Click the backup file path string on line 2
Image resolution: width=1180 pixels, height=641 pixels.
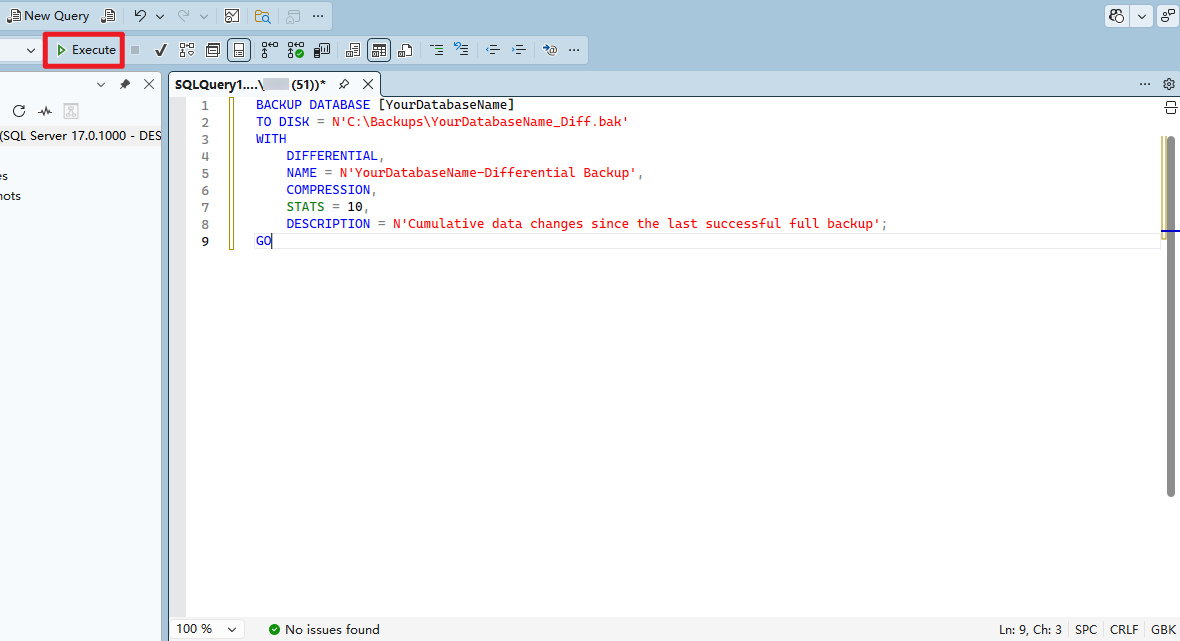[x=479, y=122]
